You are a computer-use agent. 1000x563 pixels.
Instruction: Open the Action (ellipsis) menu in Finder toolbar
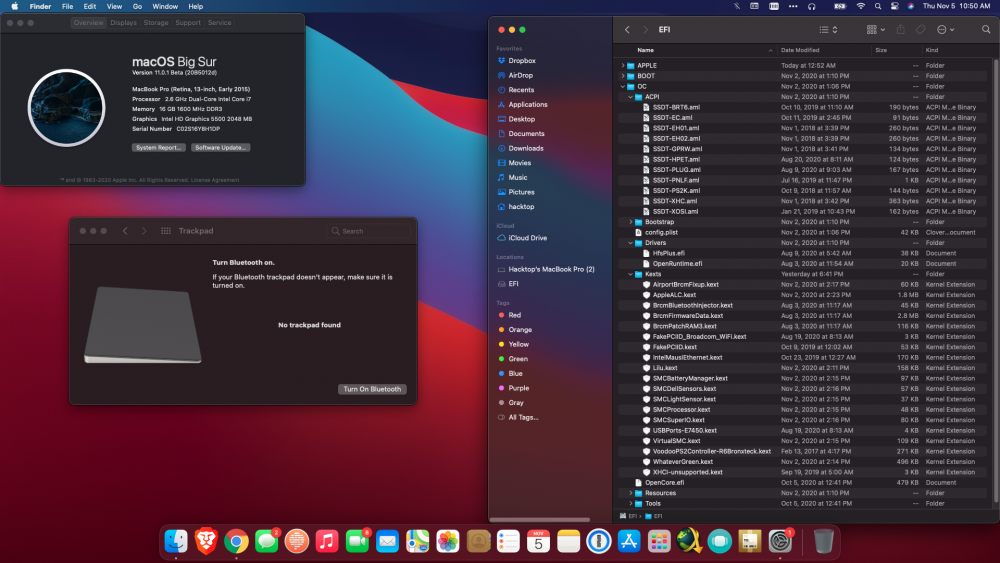pos(945,30)
